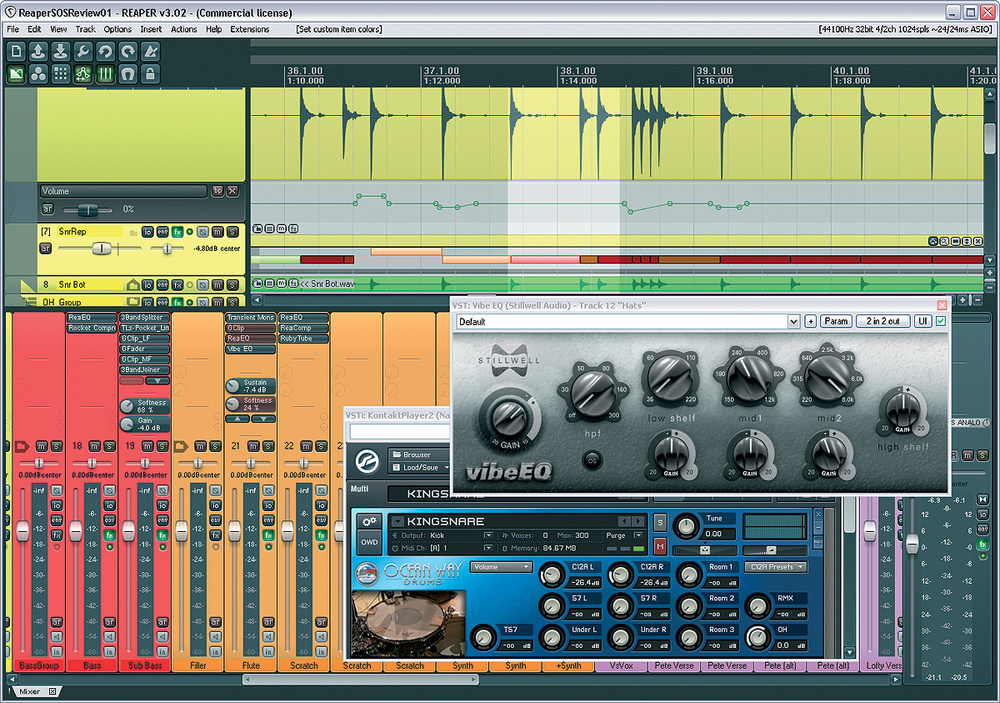The height and width of the screenshot is (703, 1000).
Task: Mute the SnrRep track
Action: [217, 232]
